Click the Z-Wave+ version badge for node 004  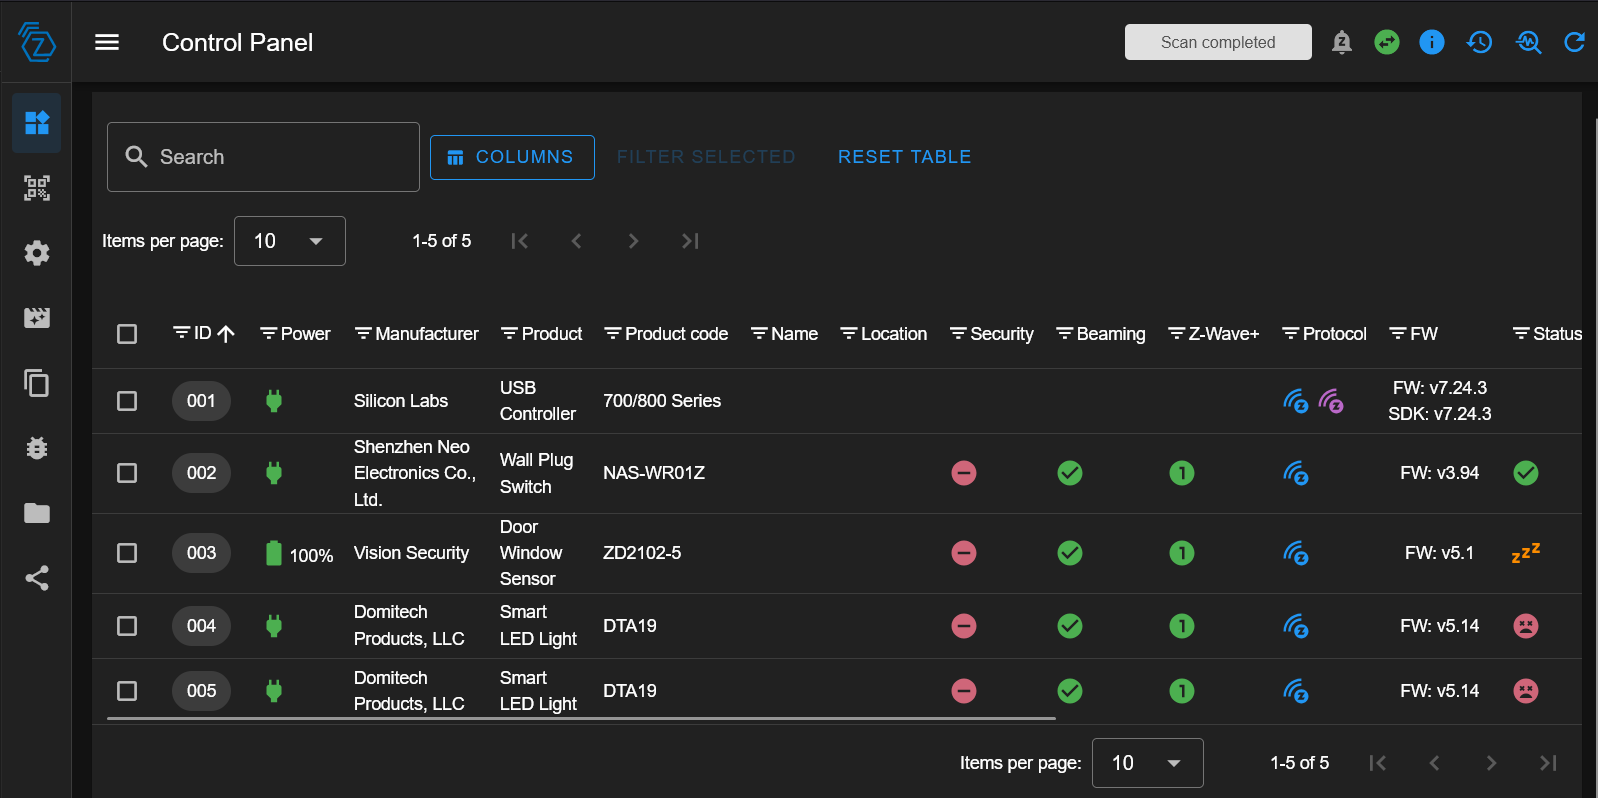click(1182, 626)
